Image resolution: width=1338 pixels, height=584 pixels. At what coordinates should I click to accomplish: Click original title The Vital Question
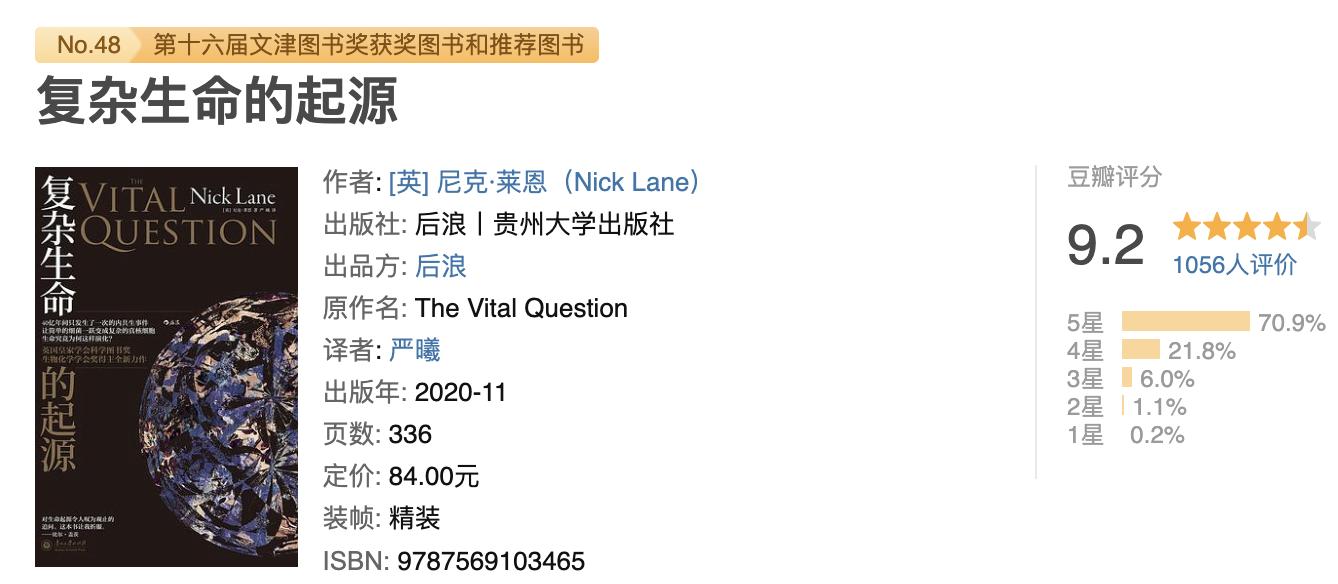coord(521,308)
